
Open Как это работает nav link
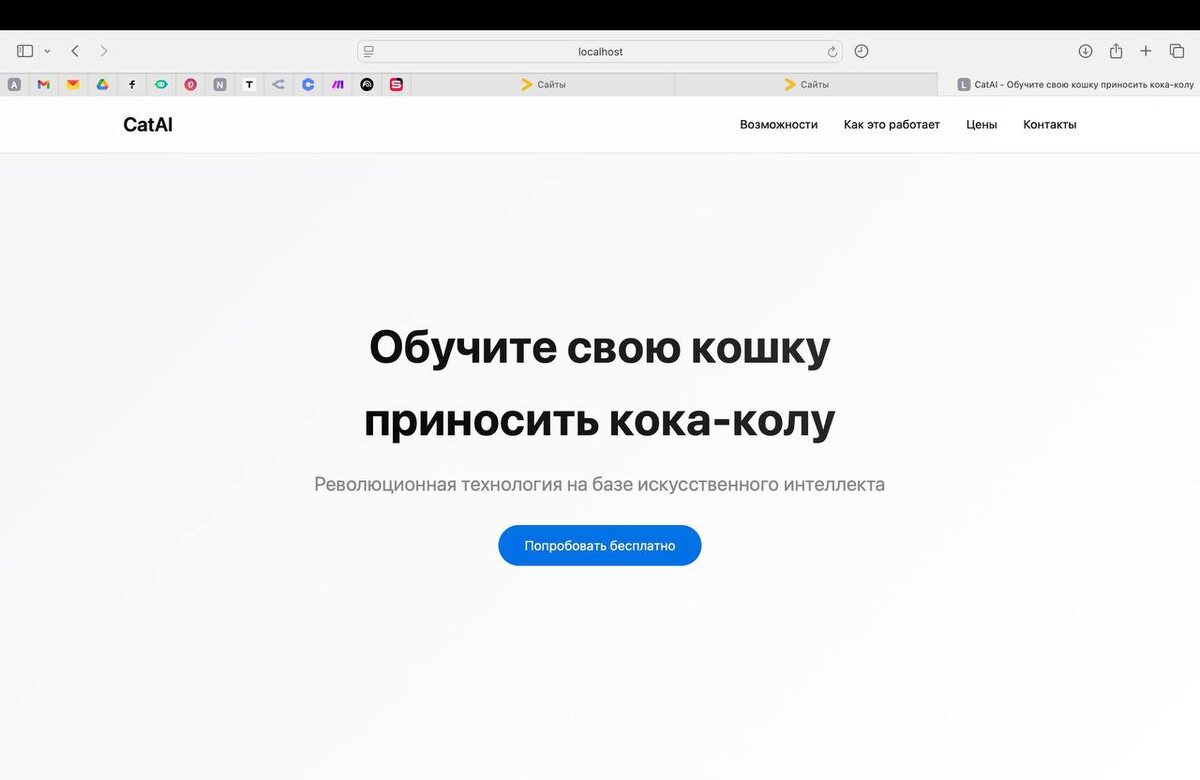click(892, 125)
